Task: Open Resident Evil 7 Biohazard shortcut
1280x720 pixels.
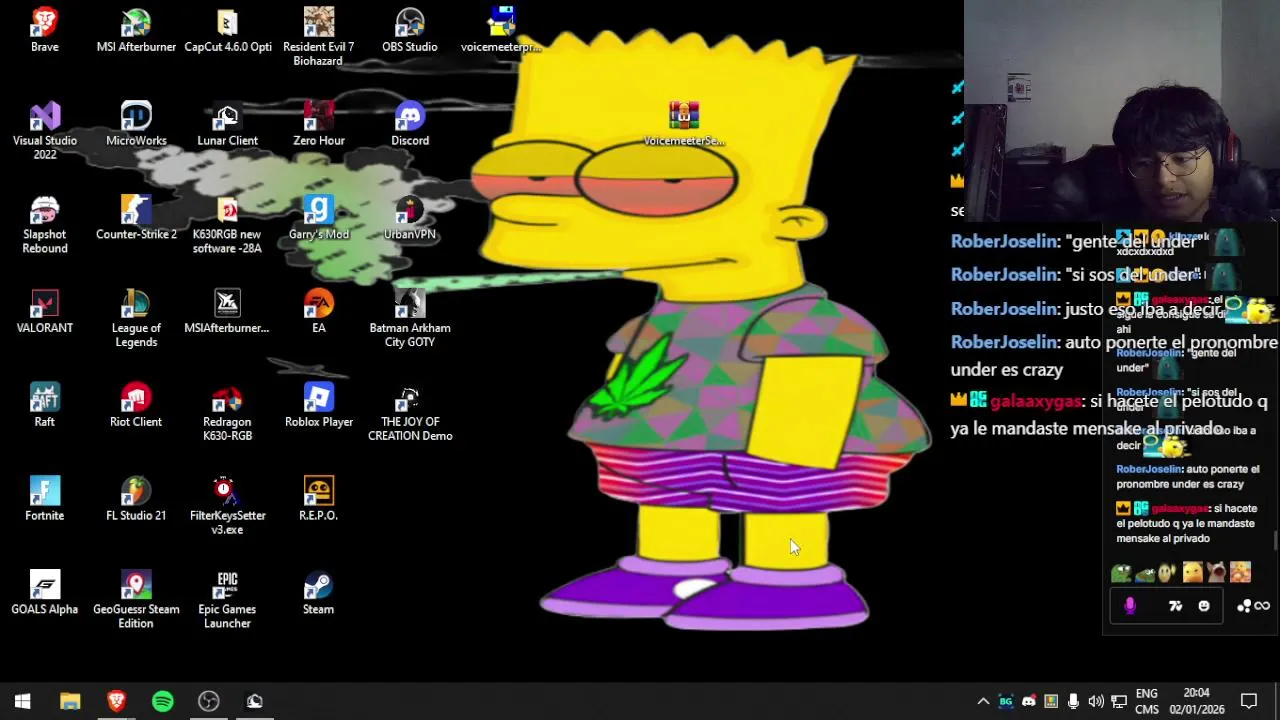Action: 318,36
